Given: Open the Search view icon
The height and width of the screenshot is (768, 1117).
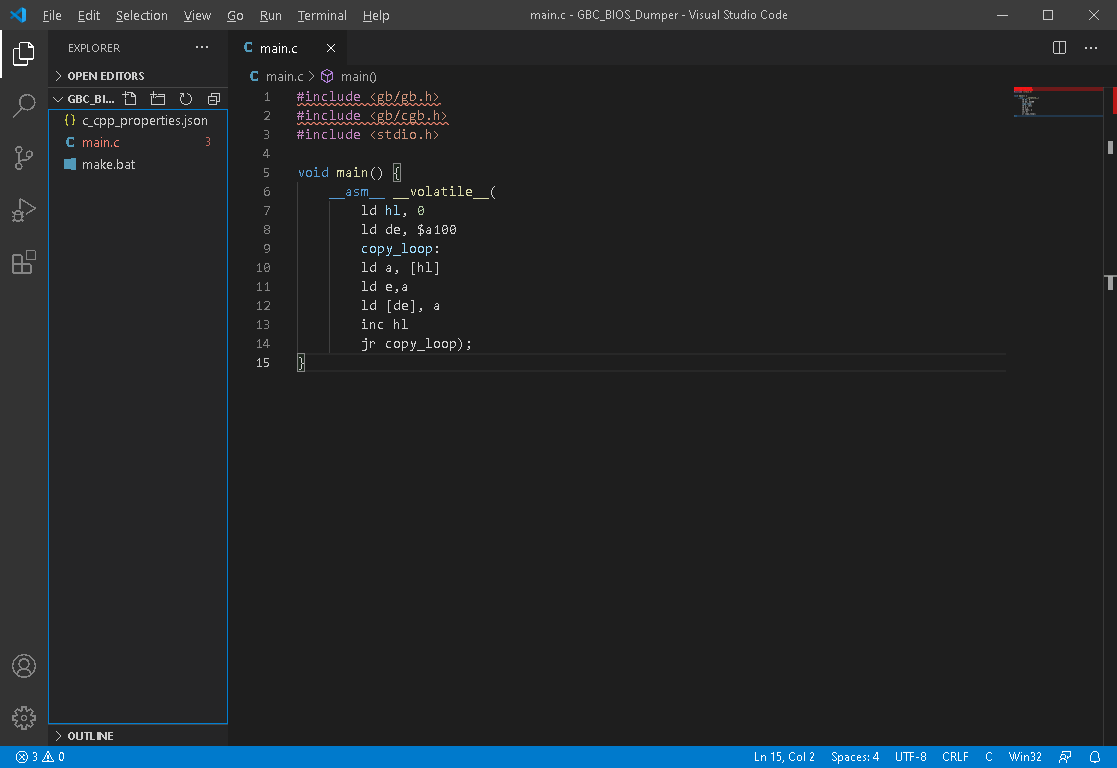Looking at the screenshot, I should (24, 105).
